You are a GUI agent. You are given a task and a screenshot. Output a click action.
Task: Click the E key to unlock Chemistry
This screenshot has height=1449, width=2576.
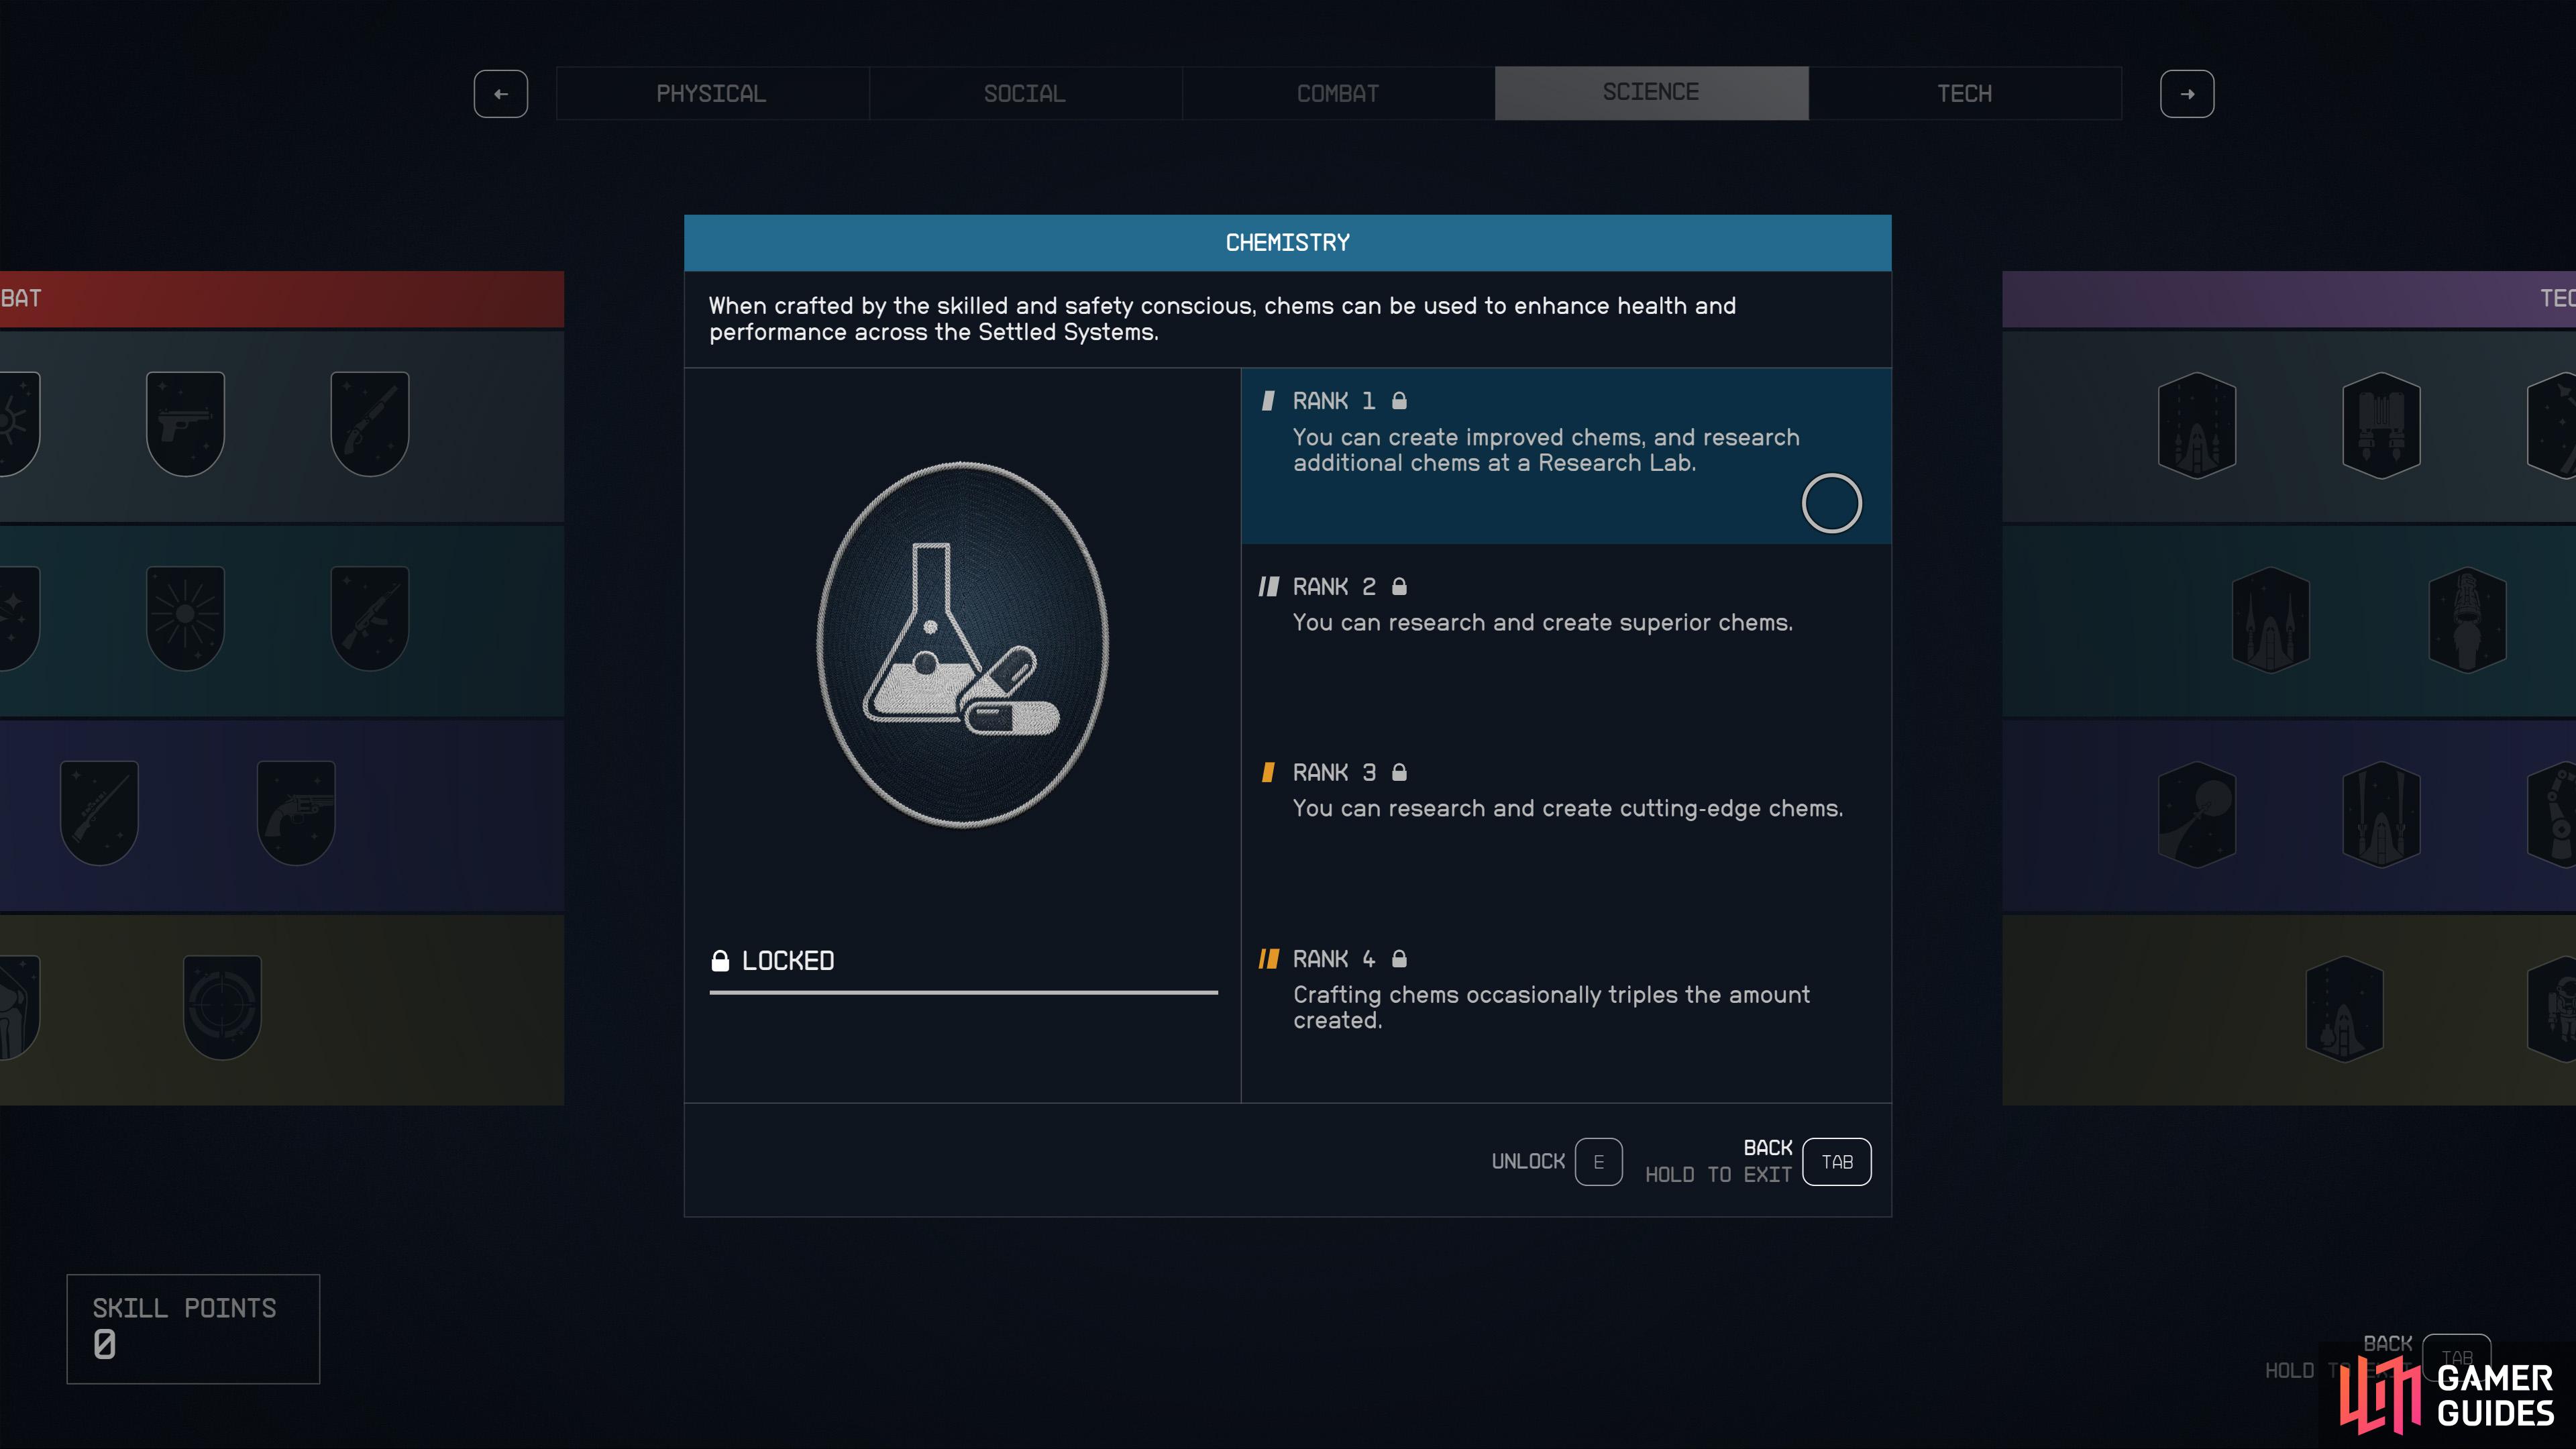[x=1598, y=1162]
